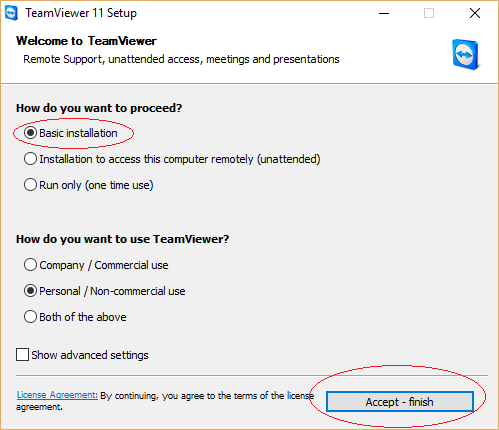This screenshot has width=499, height=430.
Task: Click the 'How do you want to proceed?' heading
Action: click(99, 108)
